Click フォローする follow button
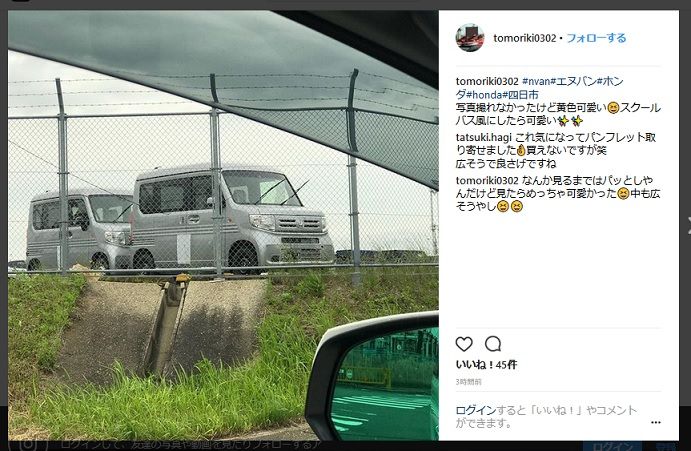This screenshot has width=691, height=451. click(596, 38)
